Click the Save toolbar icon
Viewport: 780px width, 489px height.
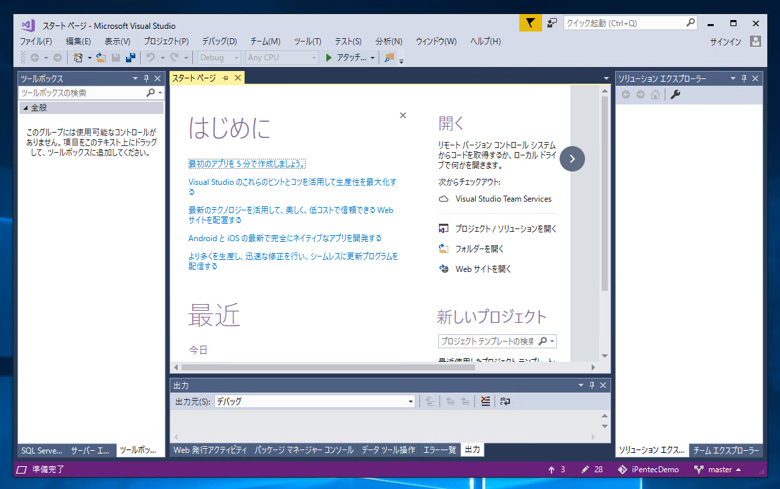click(x=116, y=58)
